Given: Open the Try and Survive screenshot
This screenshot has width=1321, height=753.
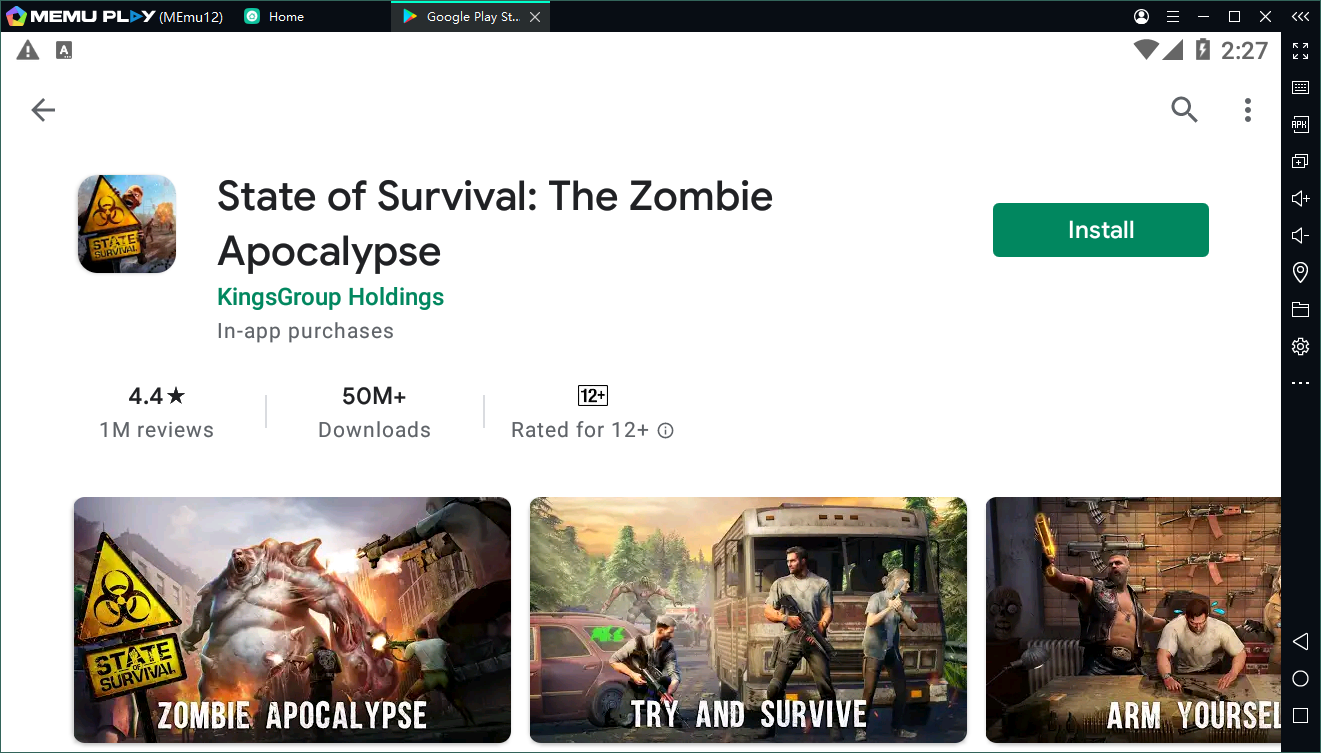Looking at the screenshot, I should tap(748, 620).
